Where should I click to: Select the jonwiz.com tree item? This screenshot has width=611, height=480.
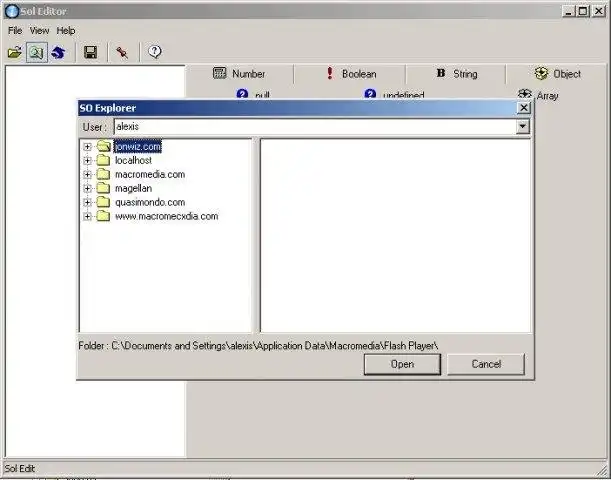tap(138, 146)
